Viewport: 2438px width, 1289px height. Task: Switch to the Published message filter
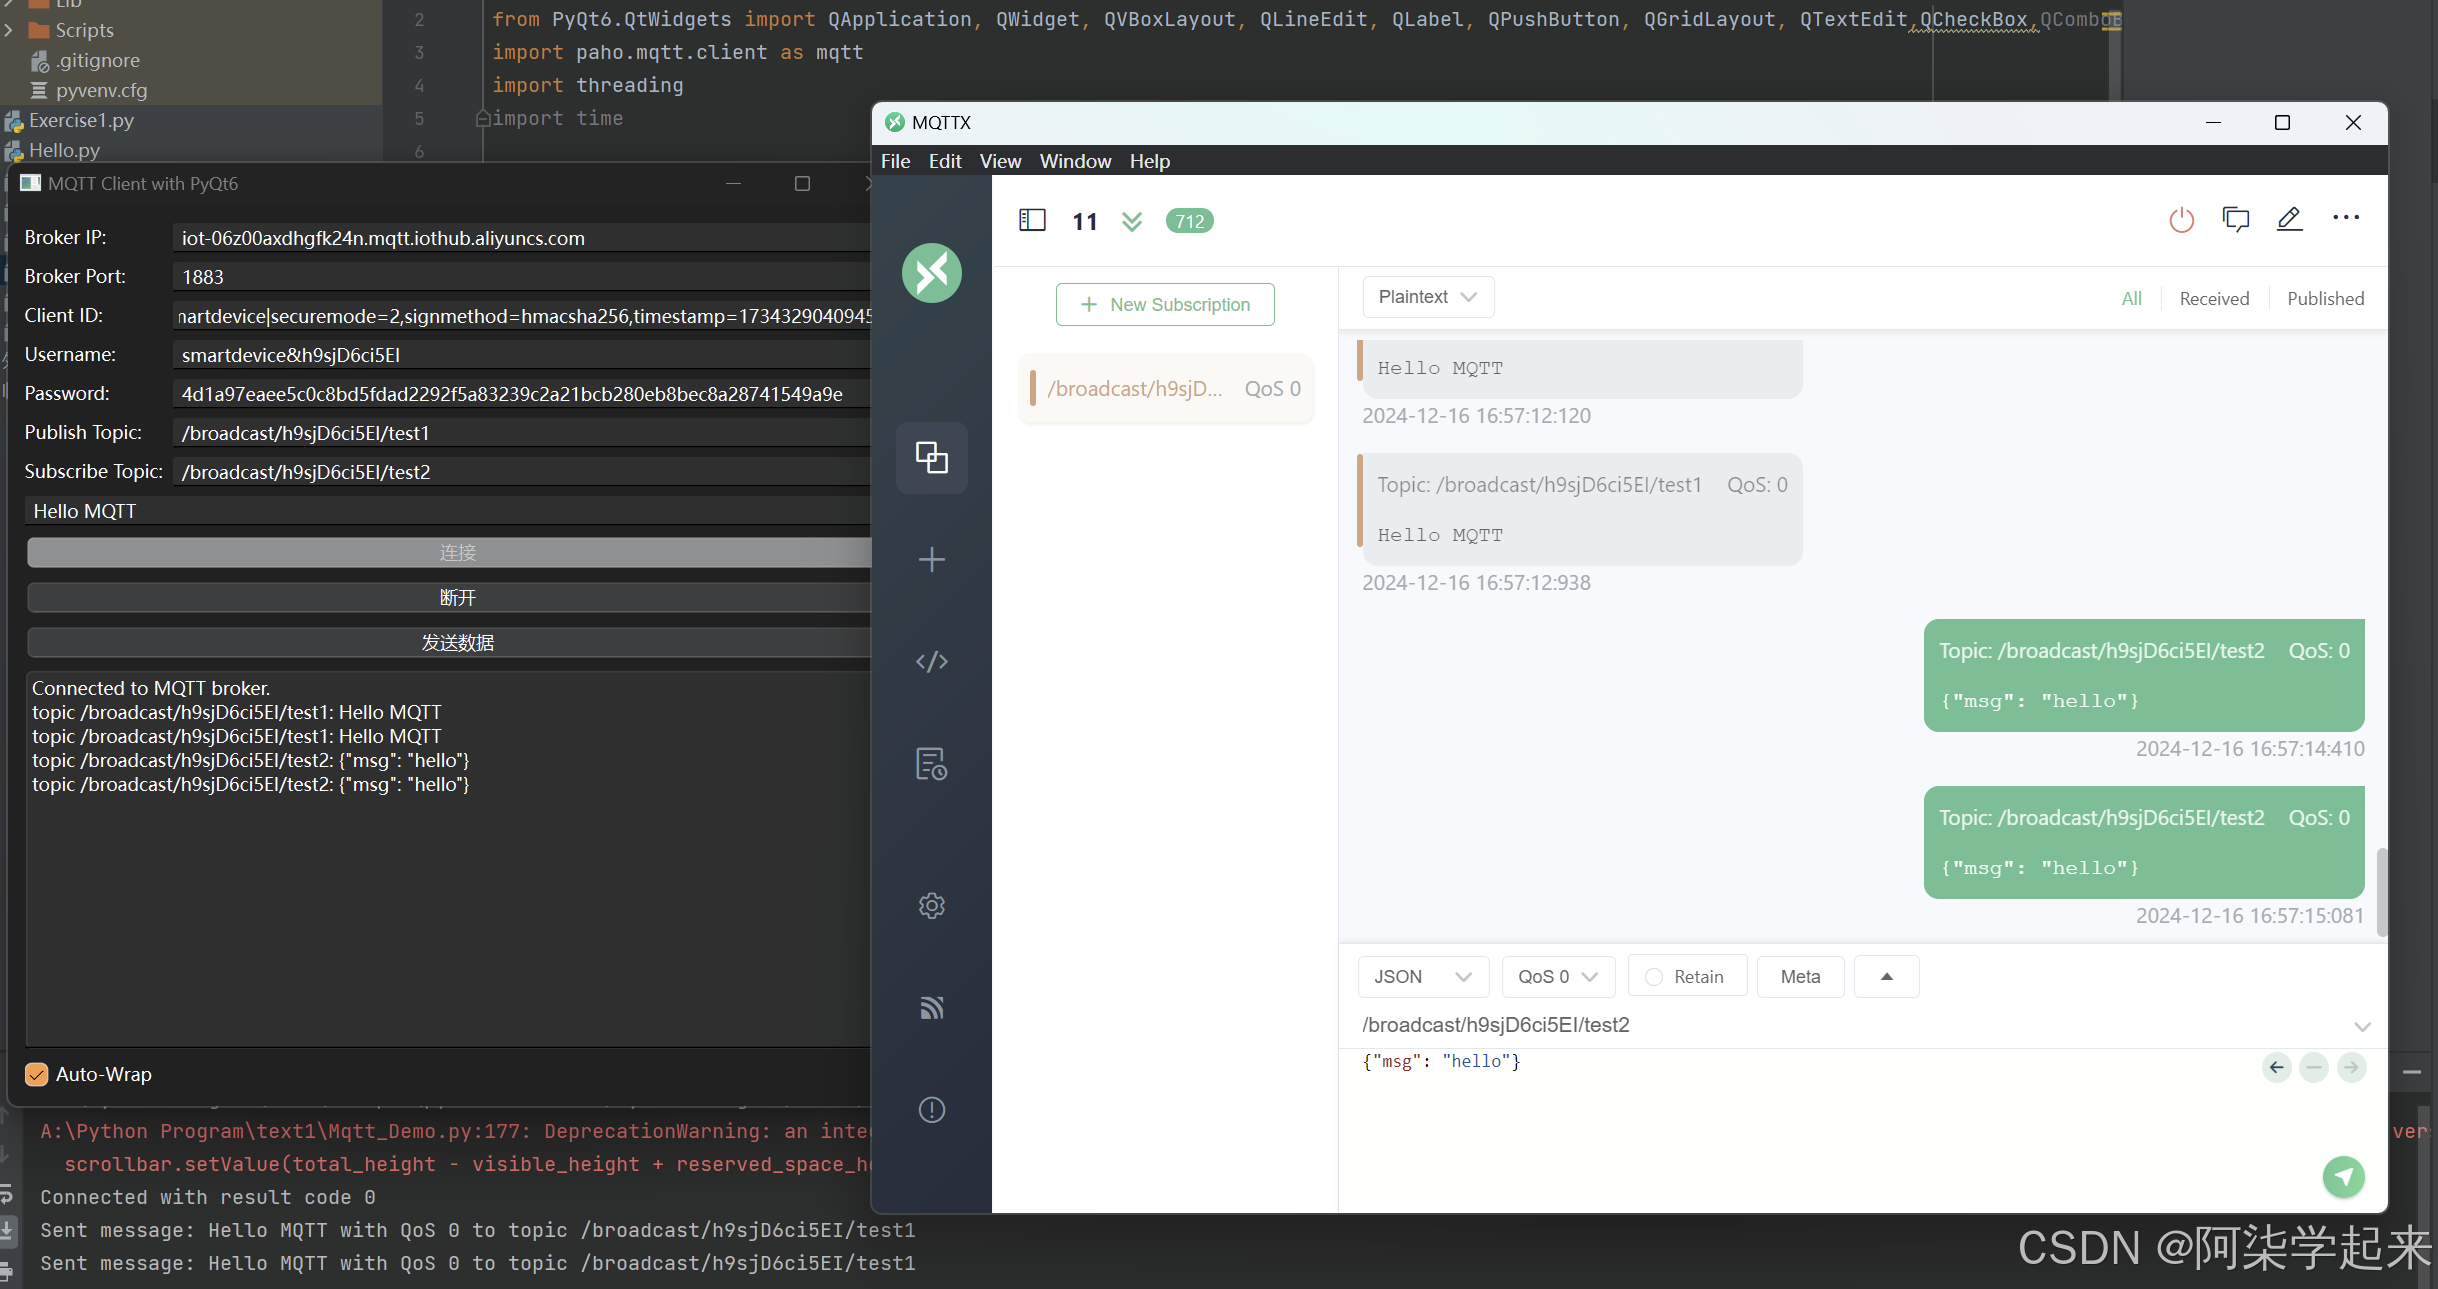2325,297
